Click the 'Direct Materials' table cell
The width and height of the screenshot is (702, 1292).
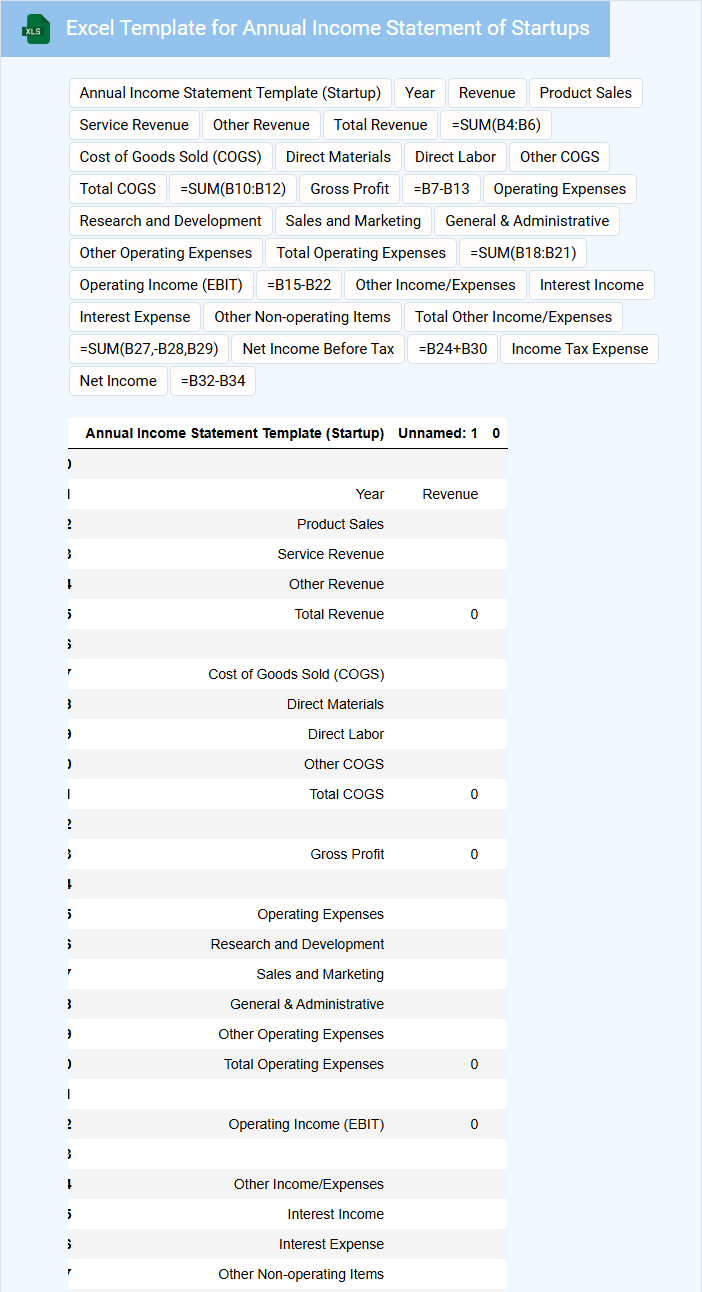click(x=335, y=704)
